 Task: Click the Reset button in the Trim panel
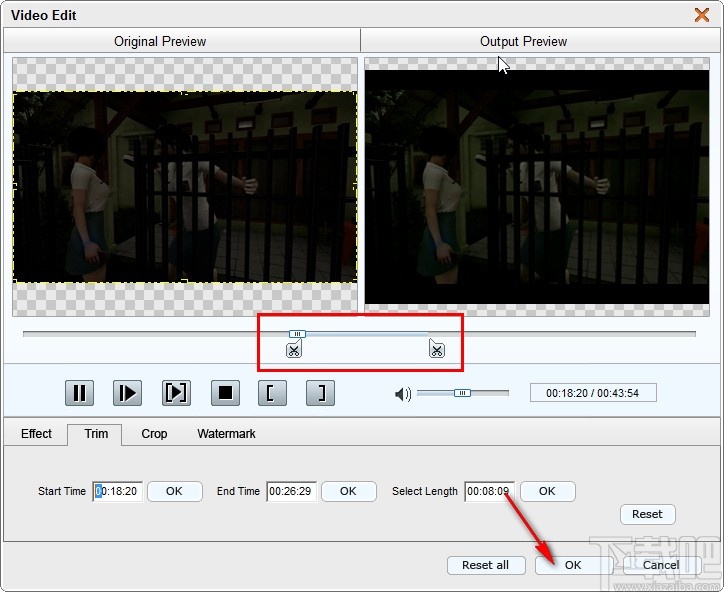click(647, 514)
